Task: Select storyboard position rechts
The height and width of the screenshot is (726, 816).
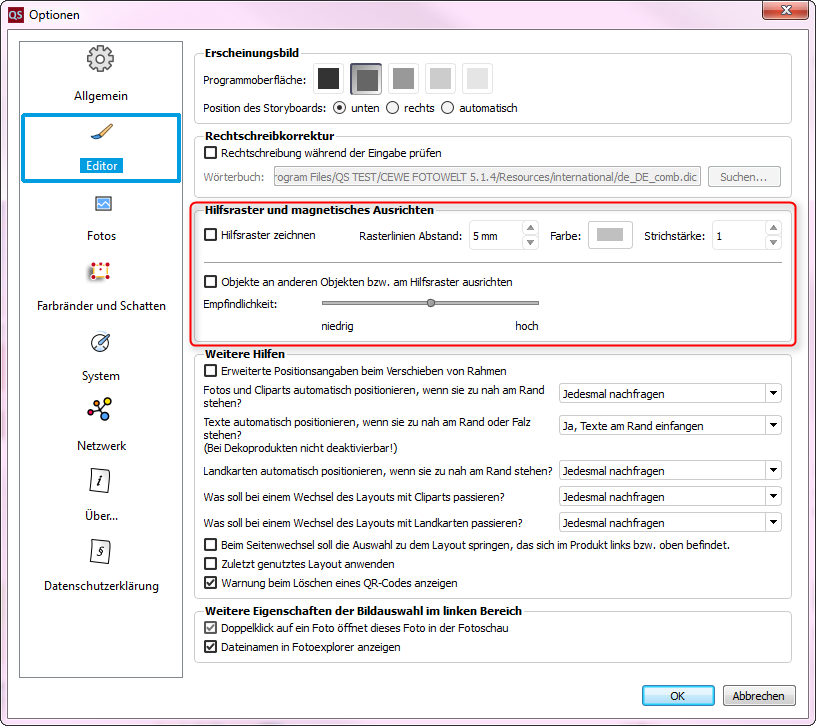Action: click(392, 108)
